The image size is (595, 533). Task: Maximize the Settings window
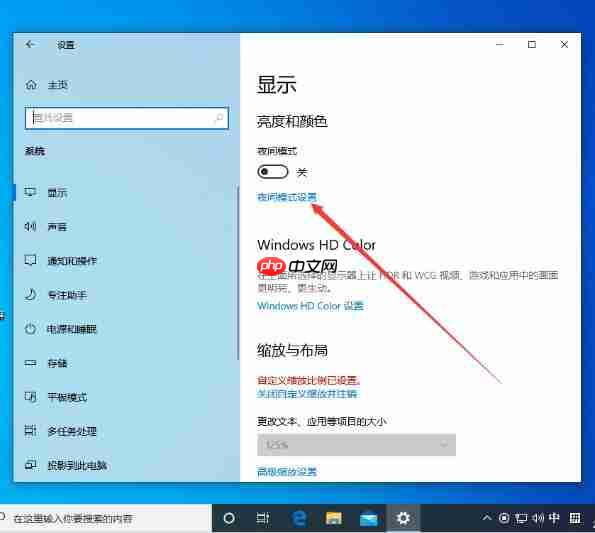[532, 45]
